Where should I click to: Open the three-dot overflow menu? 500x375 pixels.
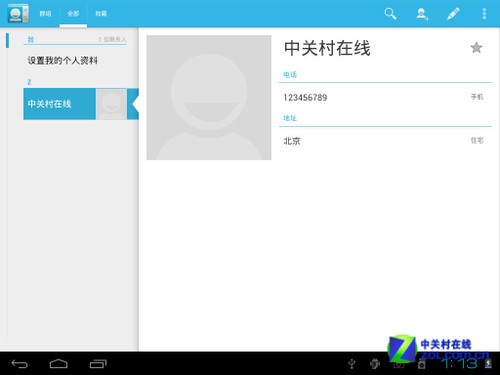click(484, 14)
